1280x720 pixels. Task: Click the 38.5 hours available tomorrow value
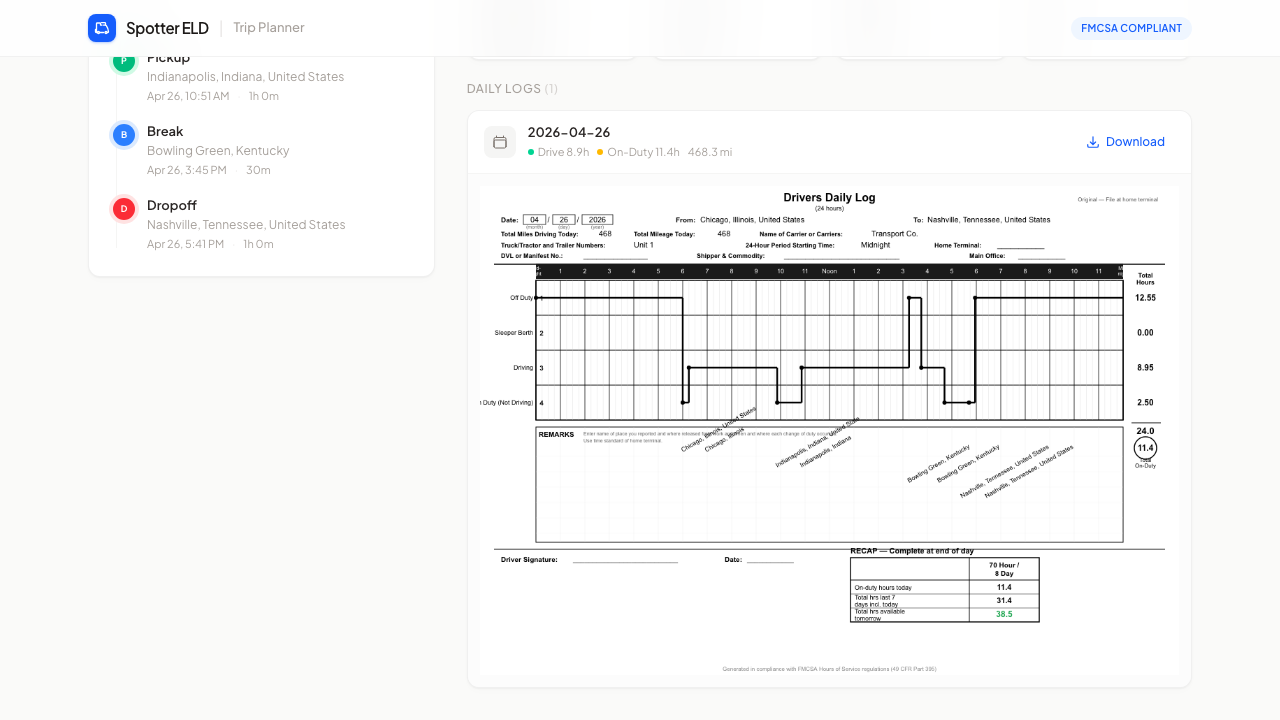[1004, 614]
